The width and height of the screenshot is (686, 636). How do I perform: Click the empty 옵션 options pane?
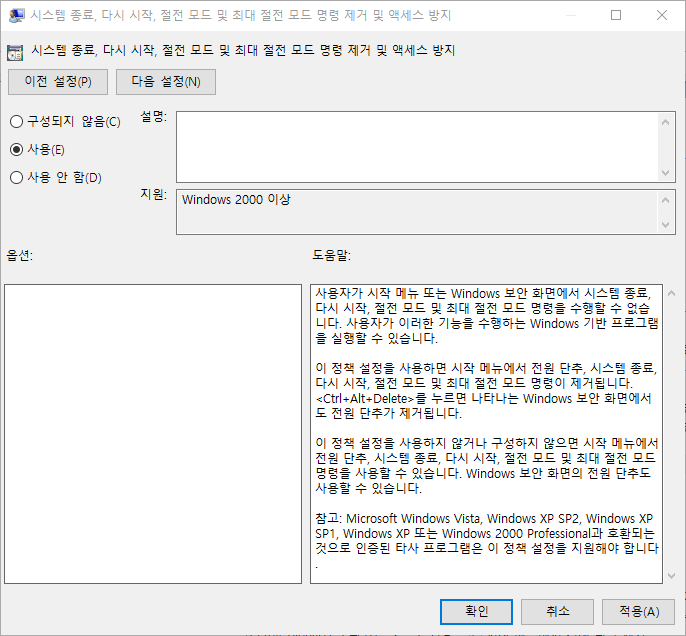point(153,434)
